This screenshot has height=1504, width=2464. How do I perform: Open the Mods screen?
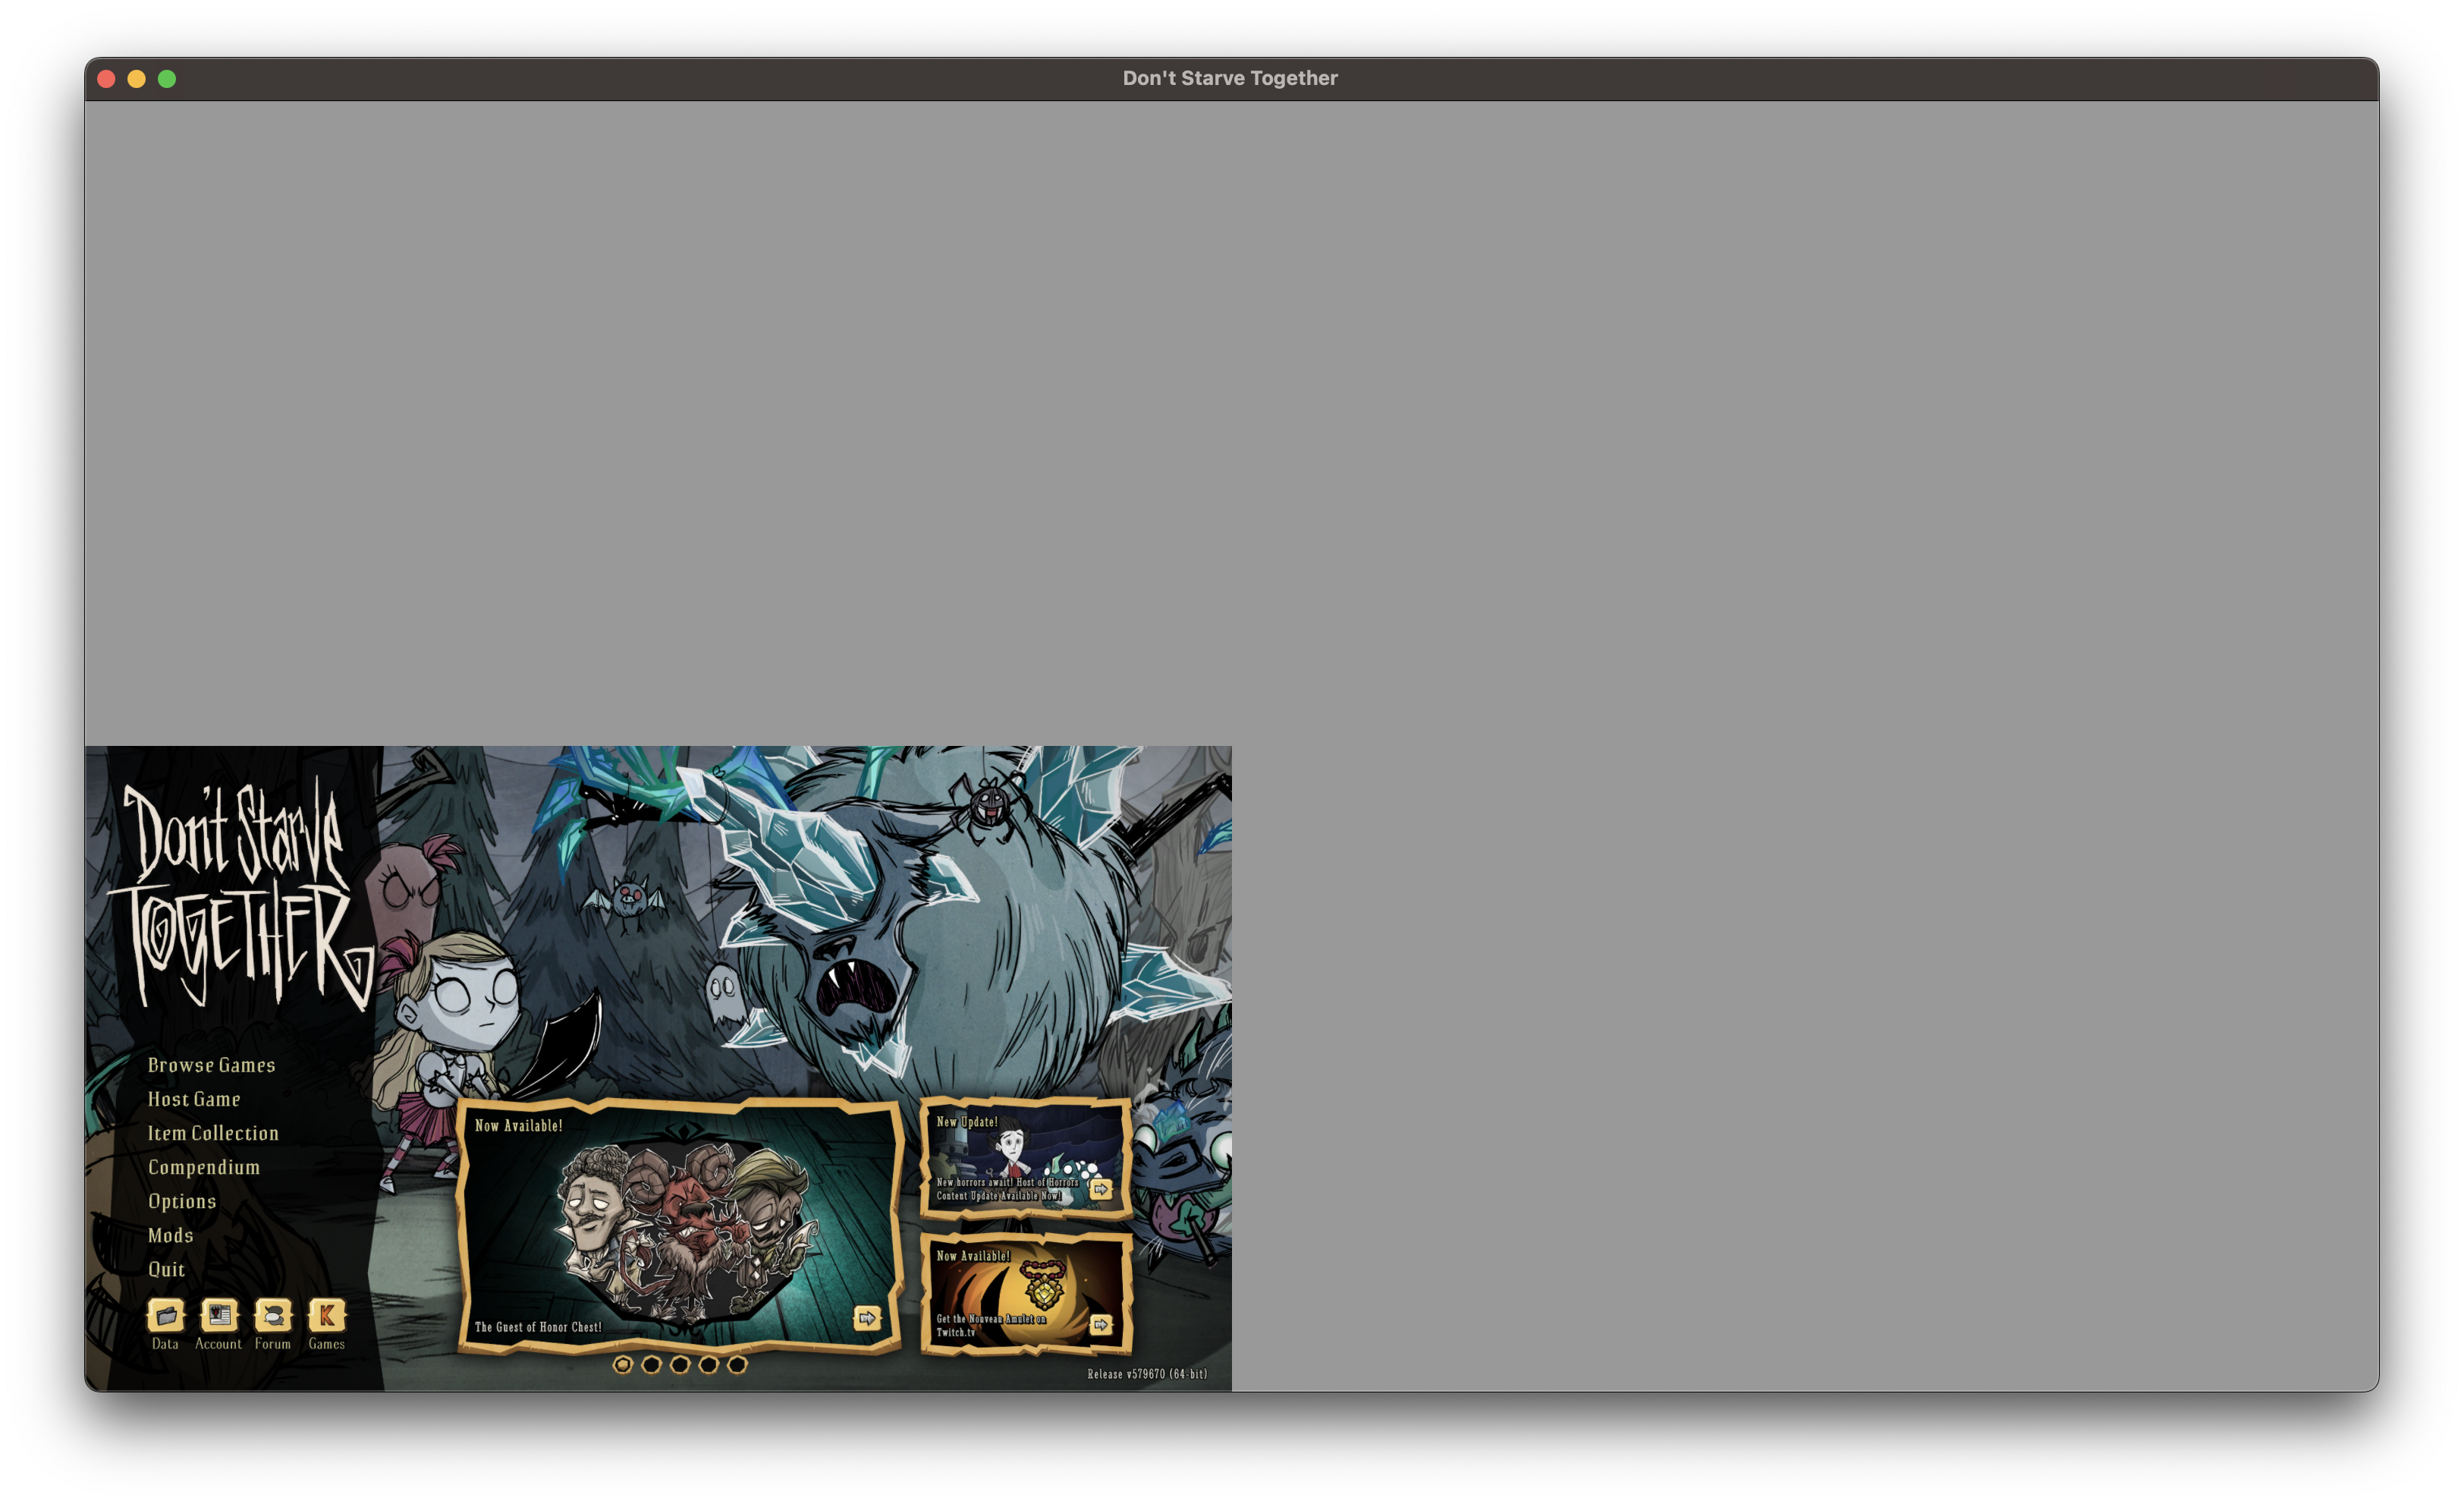(171, 1235)
